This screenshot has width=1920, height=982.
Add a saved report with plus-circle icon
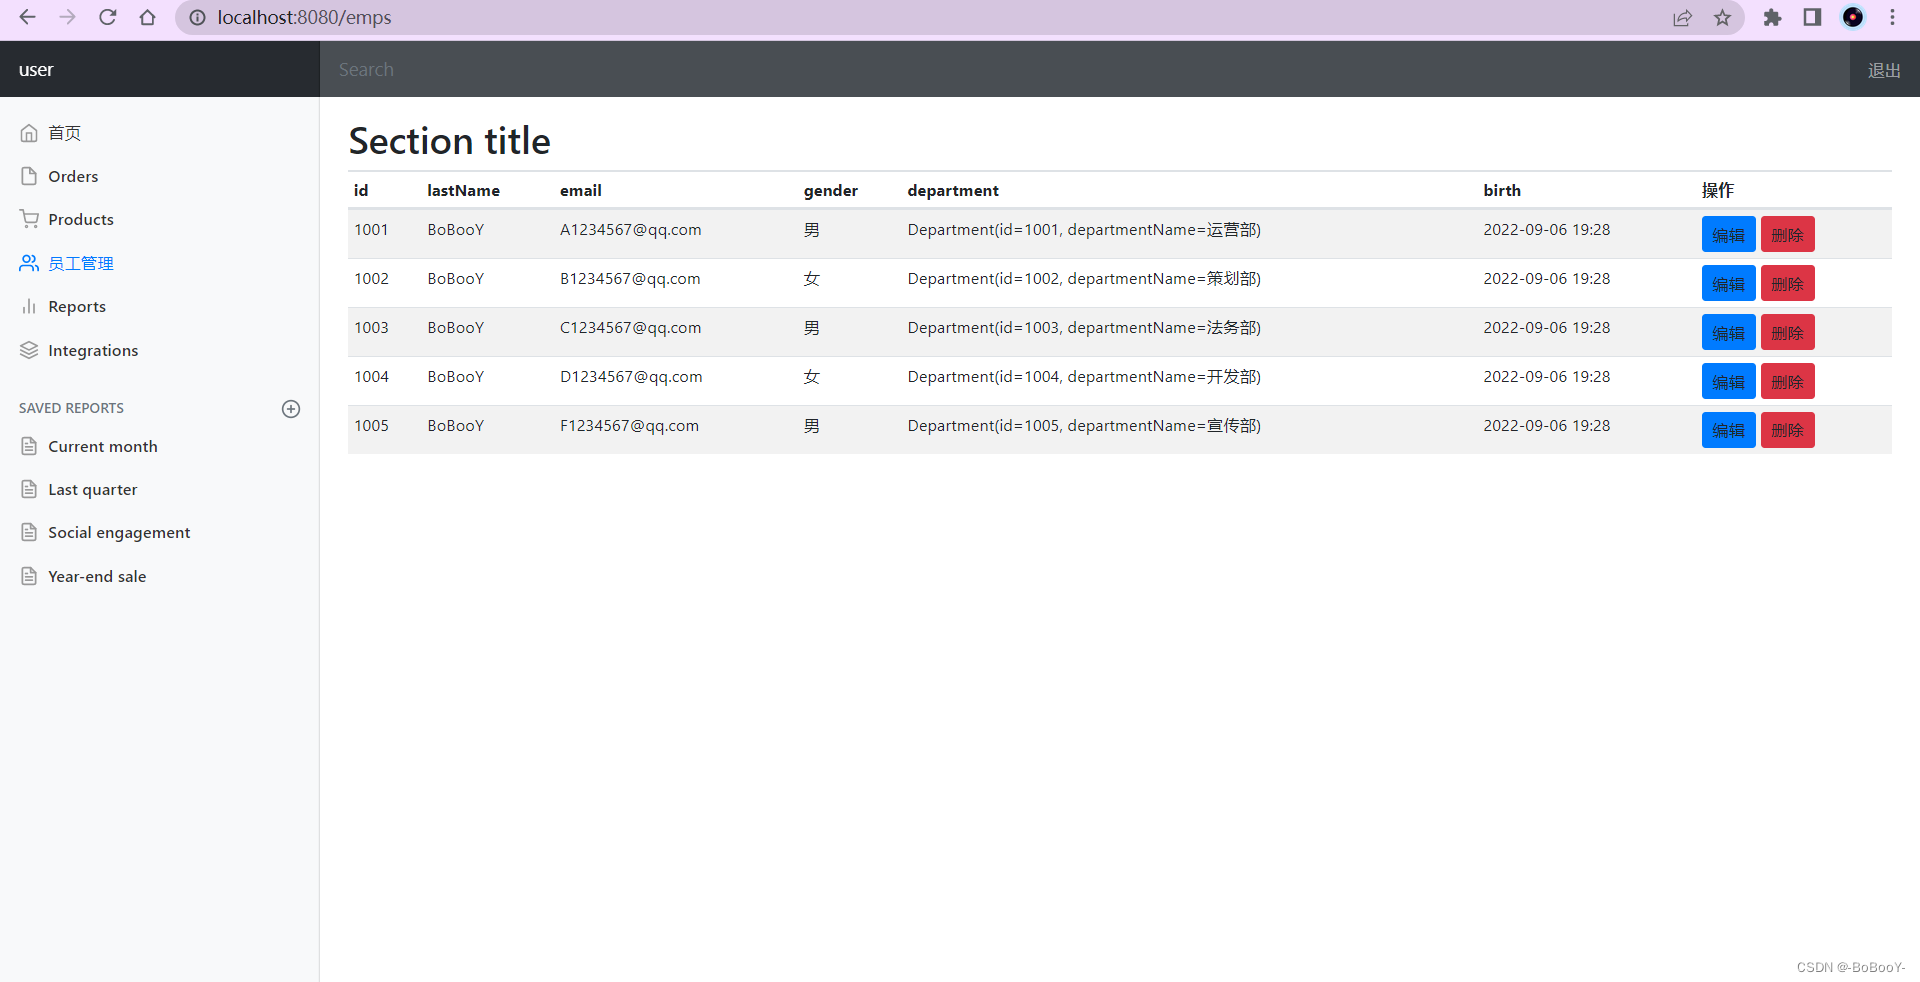tap(291, 408)
